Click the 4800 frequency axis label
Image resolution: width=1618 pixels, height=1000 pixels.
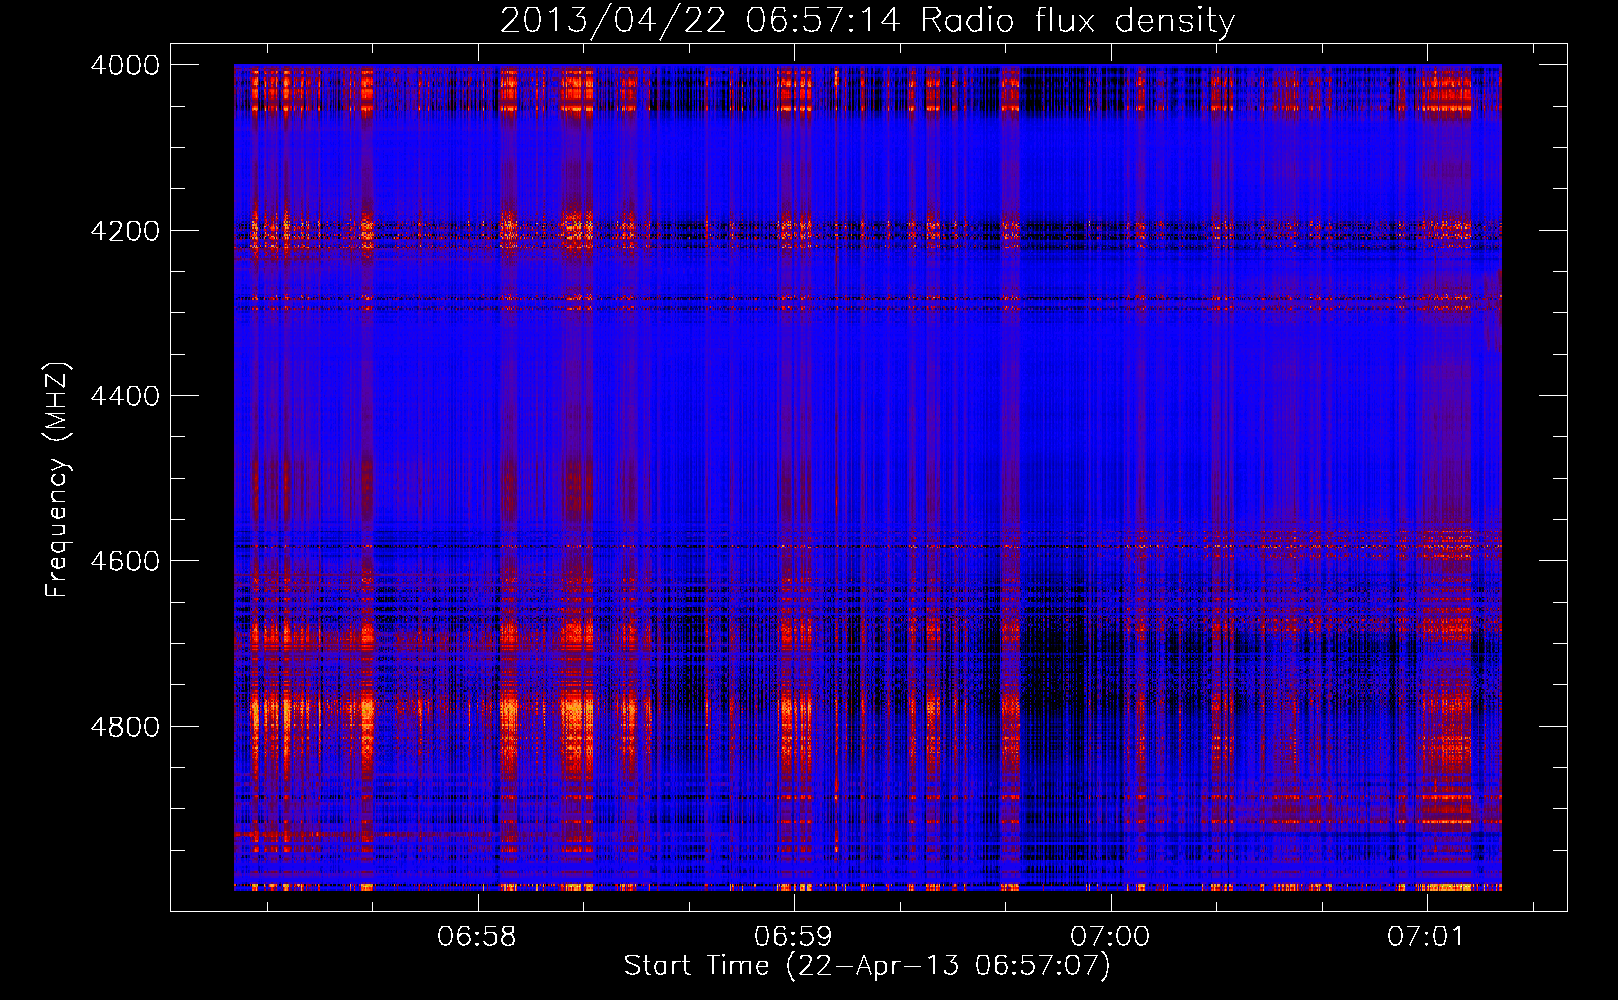[x=125, y=726]
